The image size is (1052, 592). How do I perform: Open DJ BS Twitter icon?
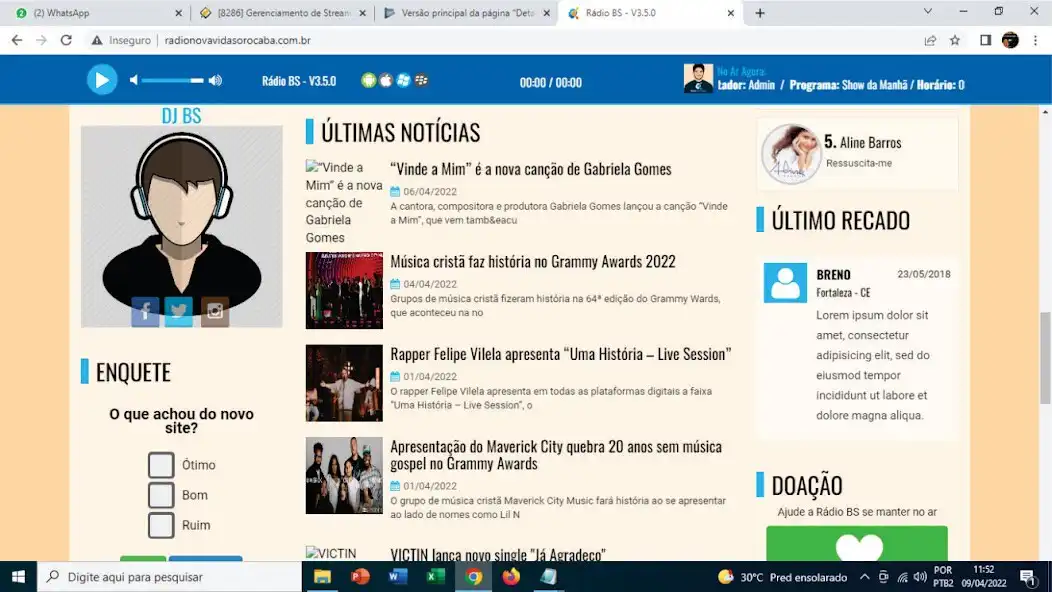tap(179, 311)
